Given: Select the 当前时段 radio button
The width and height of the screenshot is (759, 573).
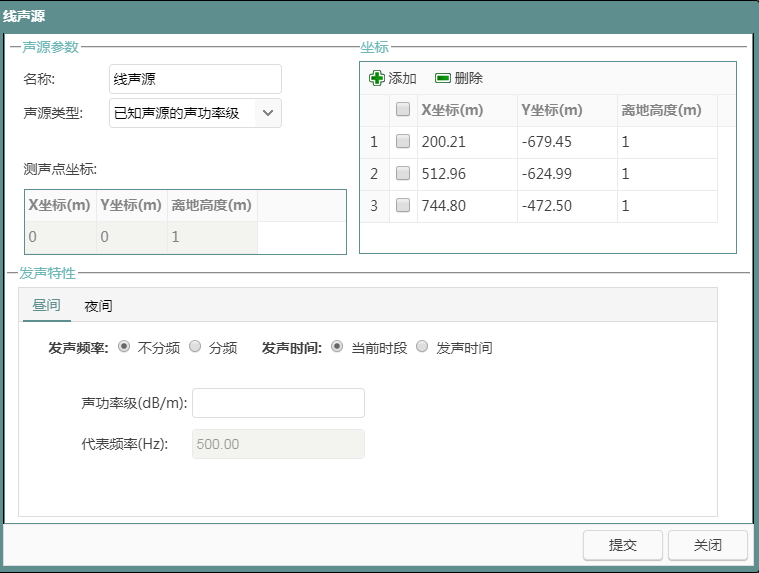Looking at the screenshot, I should pos(337,347).
